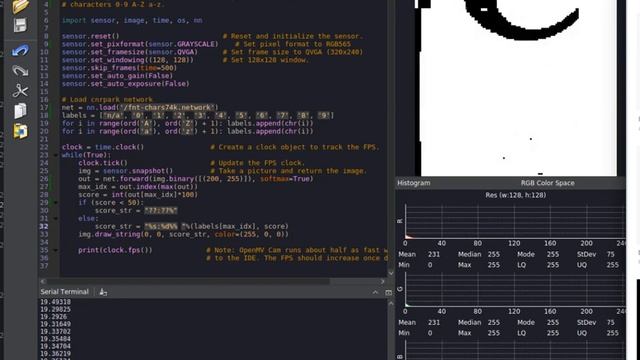Viewport: 640px width, 360px height.
Task: Click the editor vertical scrollbar down arrow
Action: tap(391, 273)
